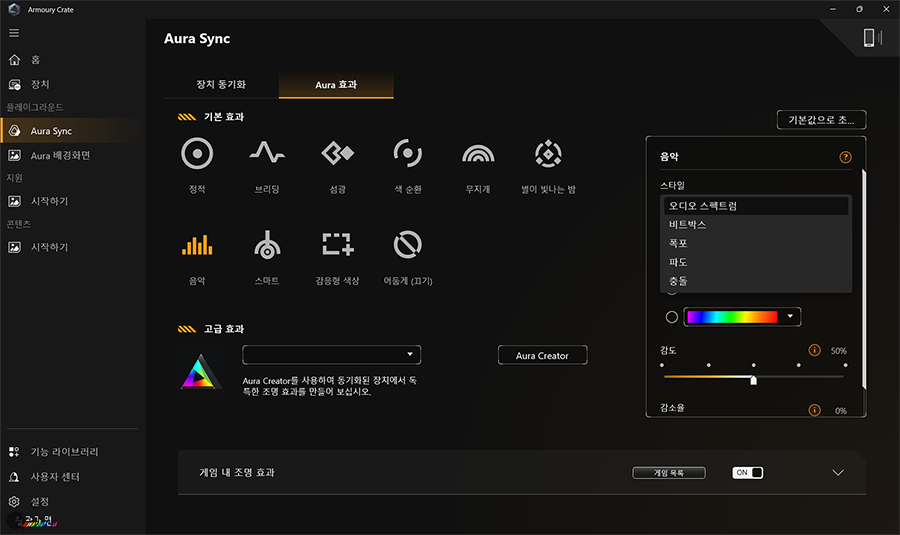Click the 장치 devices icon in sidebar

point(14,85)
